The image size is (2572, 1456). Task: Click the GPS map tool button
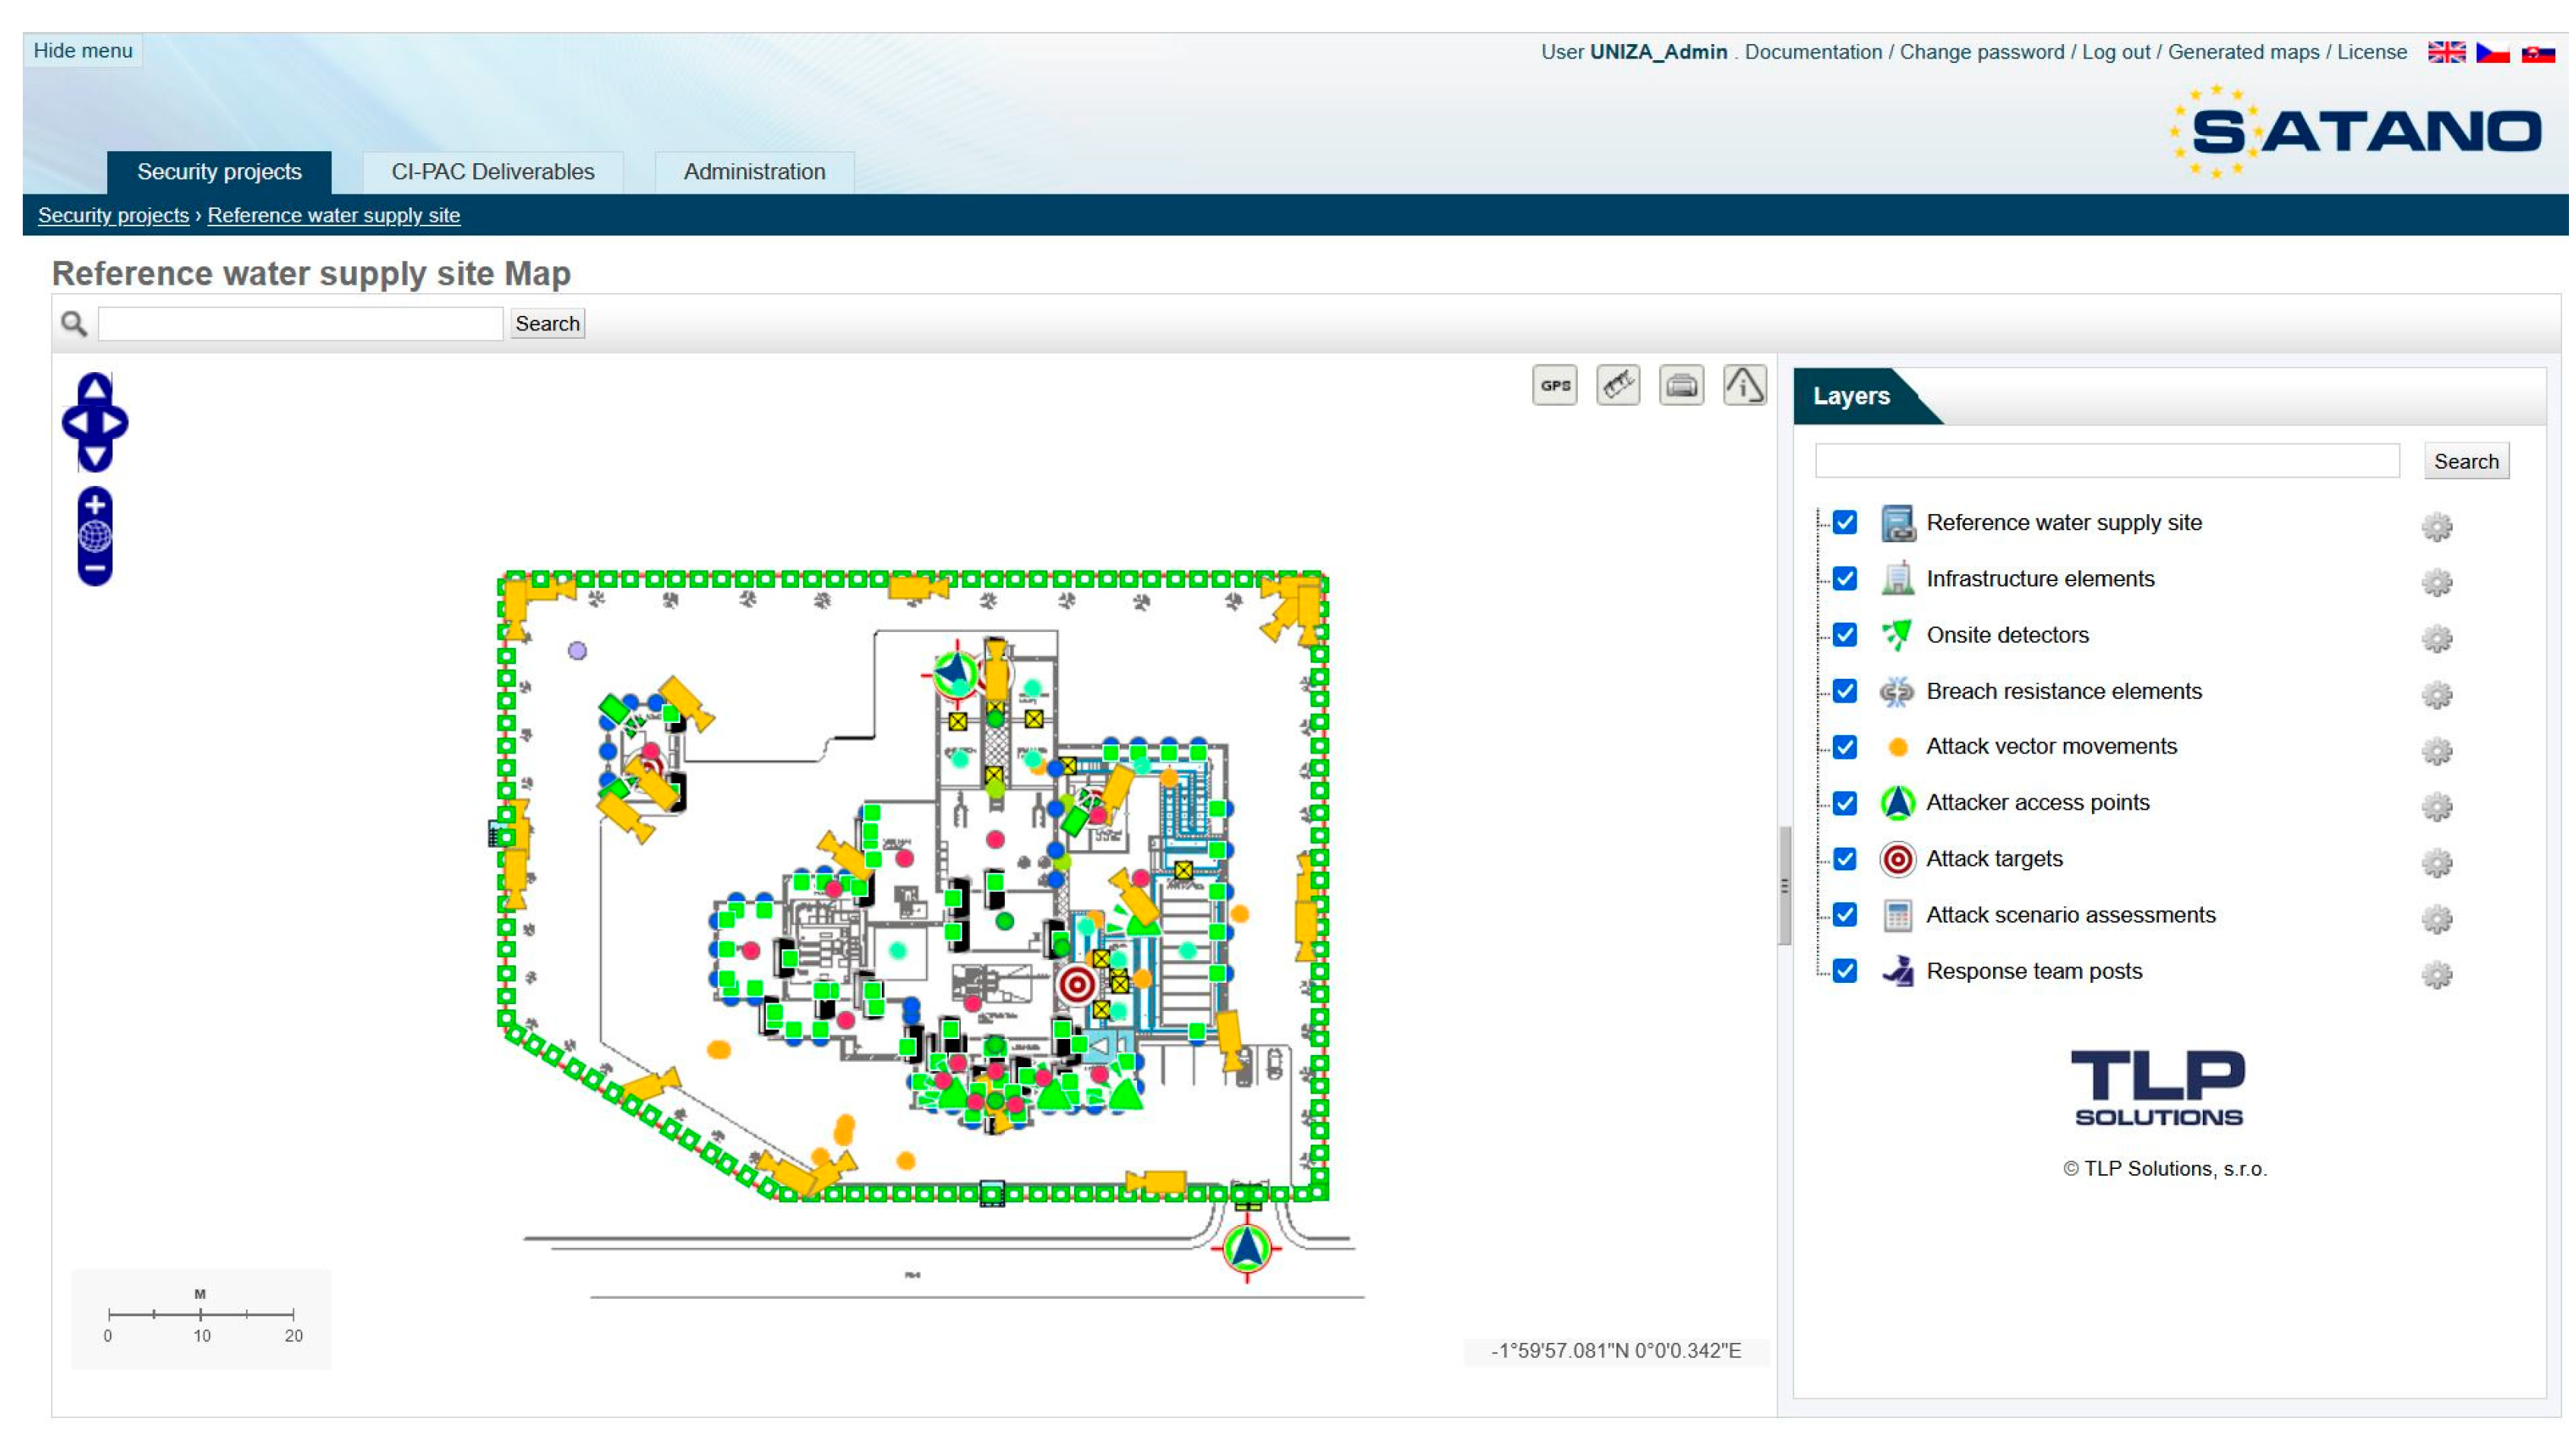pos(1555,386)
